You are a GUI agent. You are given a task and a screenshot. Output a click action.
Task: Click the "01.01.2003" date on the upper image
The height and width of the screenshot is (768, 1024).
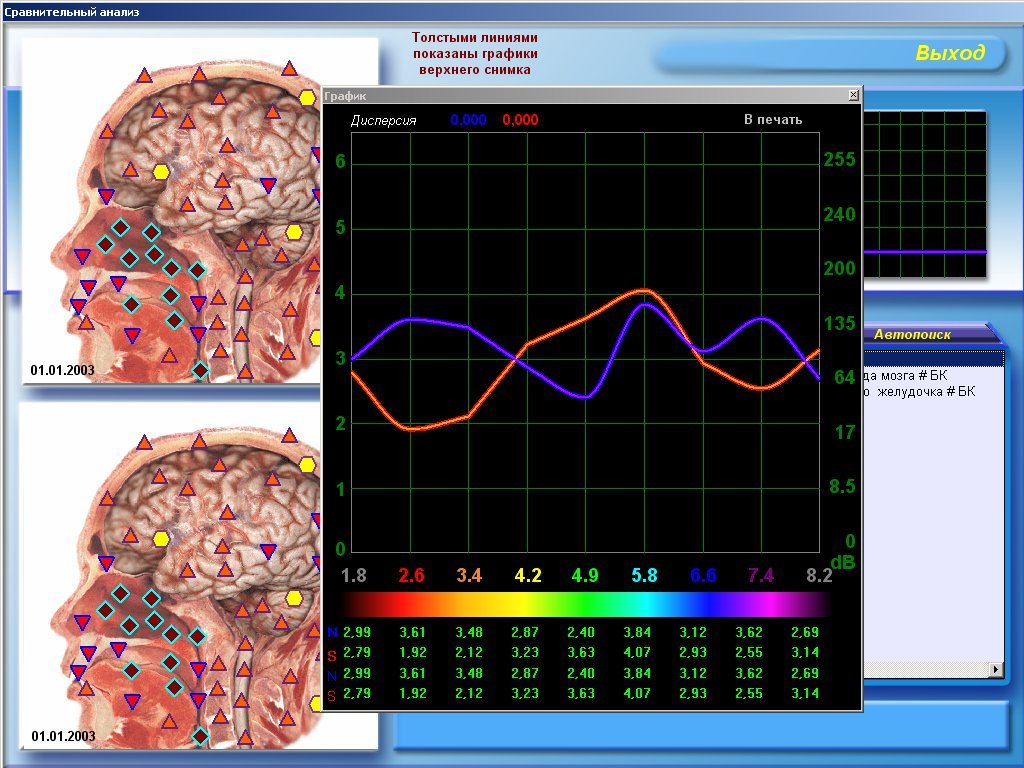coord(63,370)
